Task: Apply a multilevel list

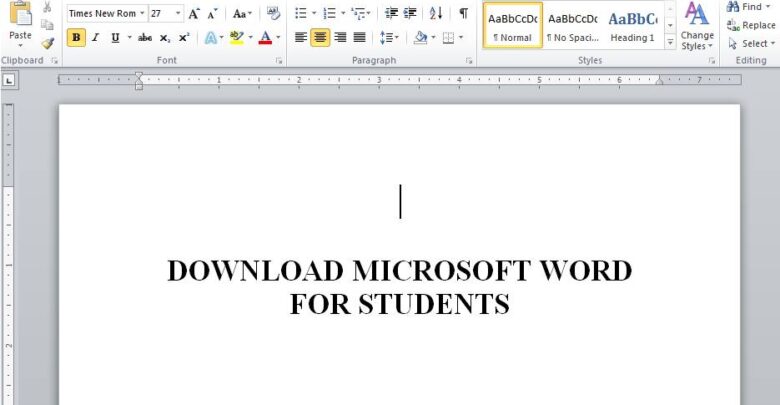Action: [358, 13]
